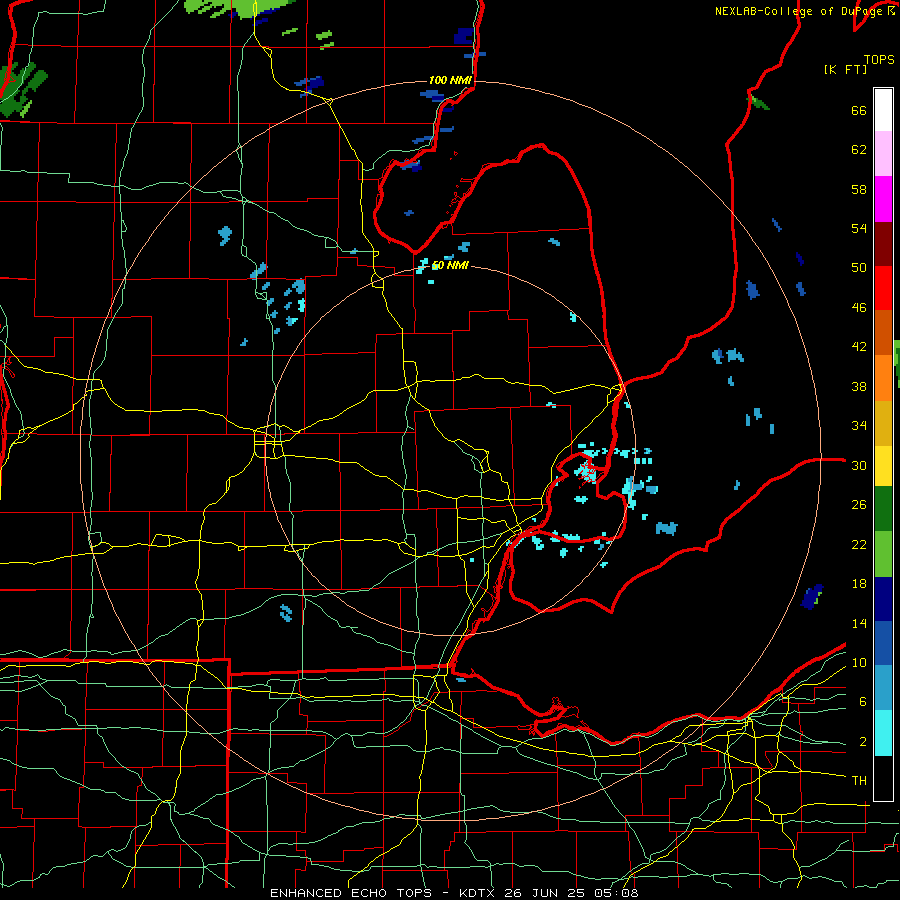Click the "KDTX" radar site identifier
This screenshot has height=900, width=900.
pos(478,893)
